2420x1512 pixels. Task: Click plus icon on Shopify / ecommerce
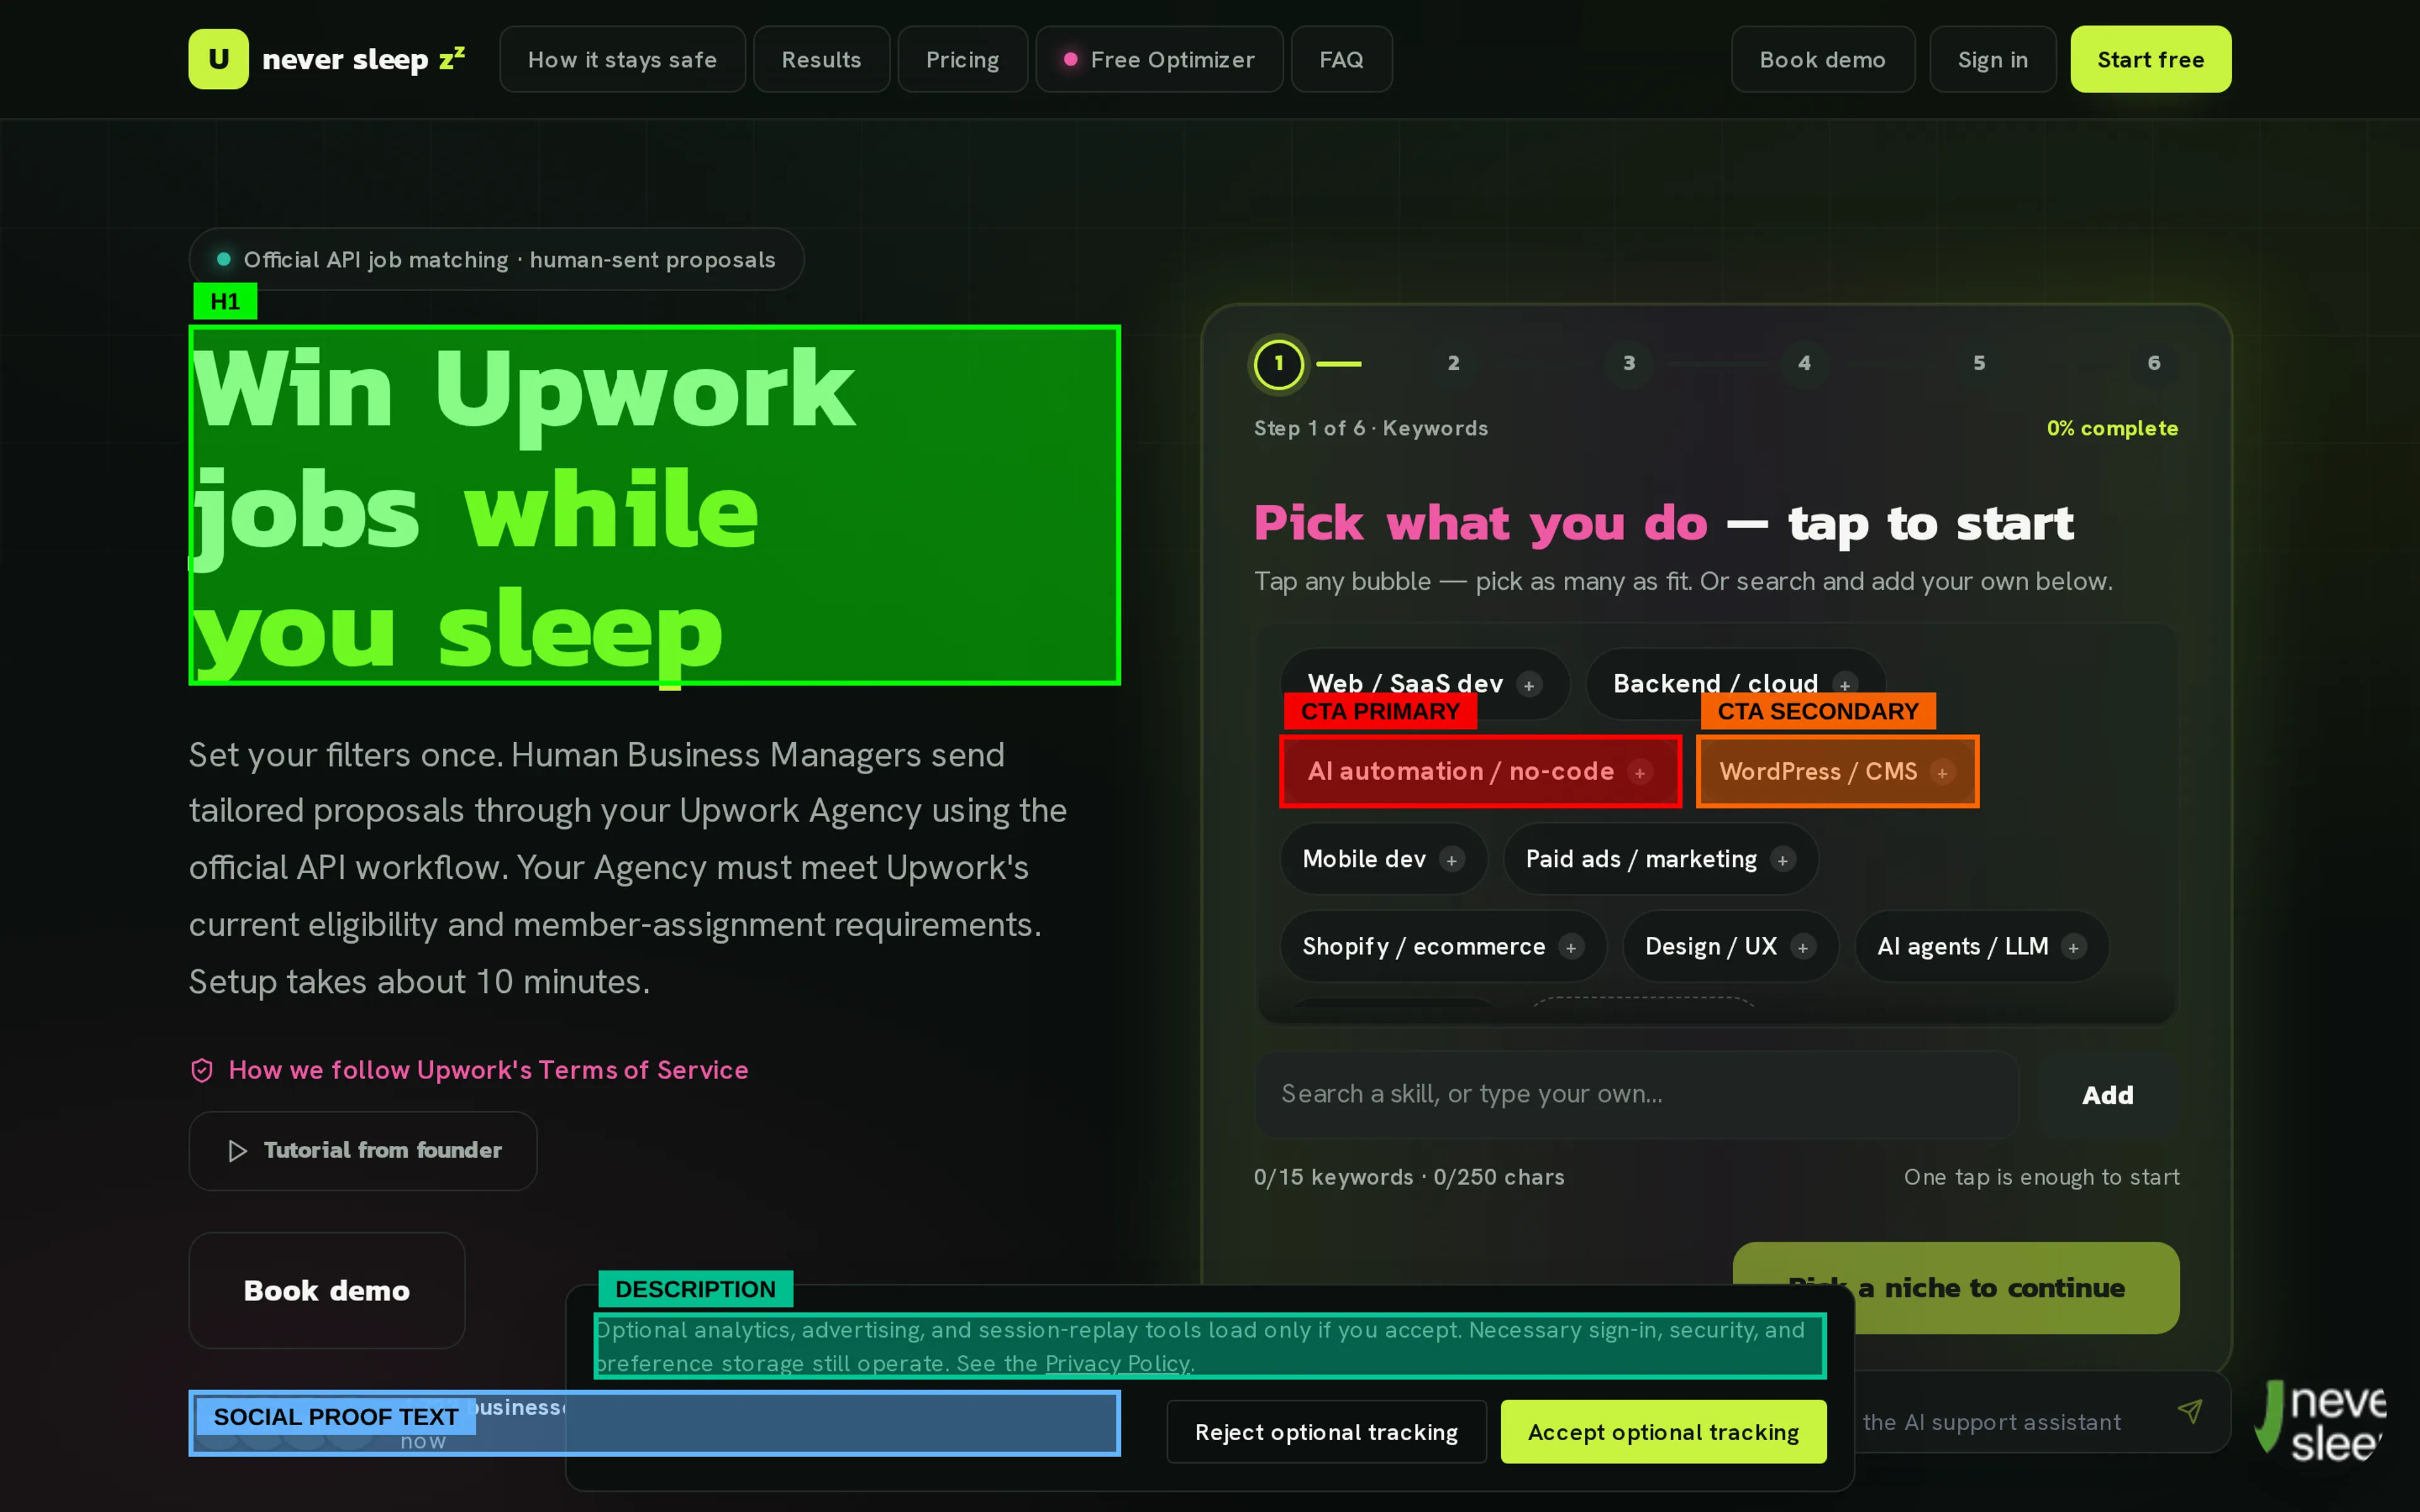tap(1571, 947)
